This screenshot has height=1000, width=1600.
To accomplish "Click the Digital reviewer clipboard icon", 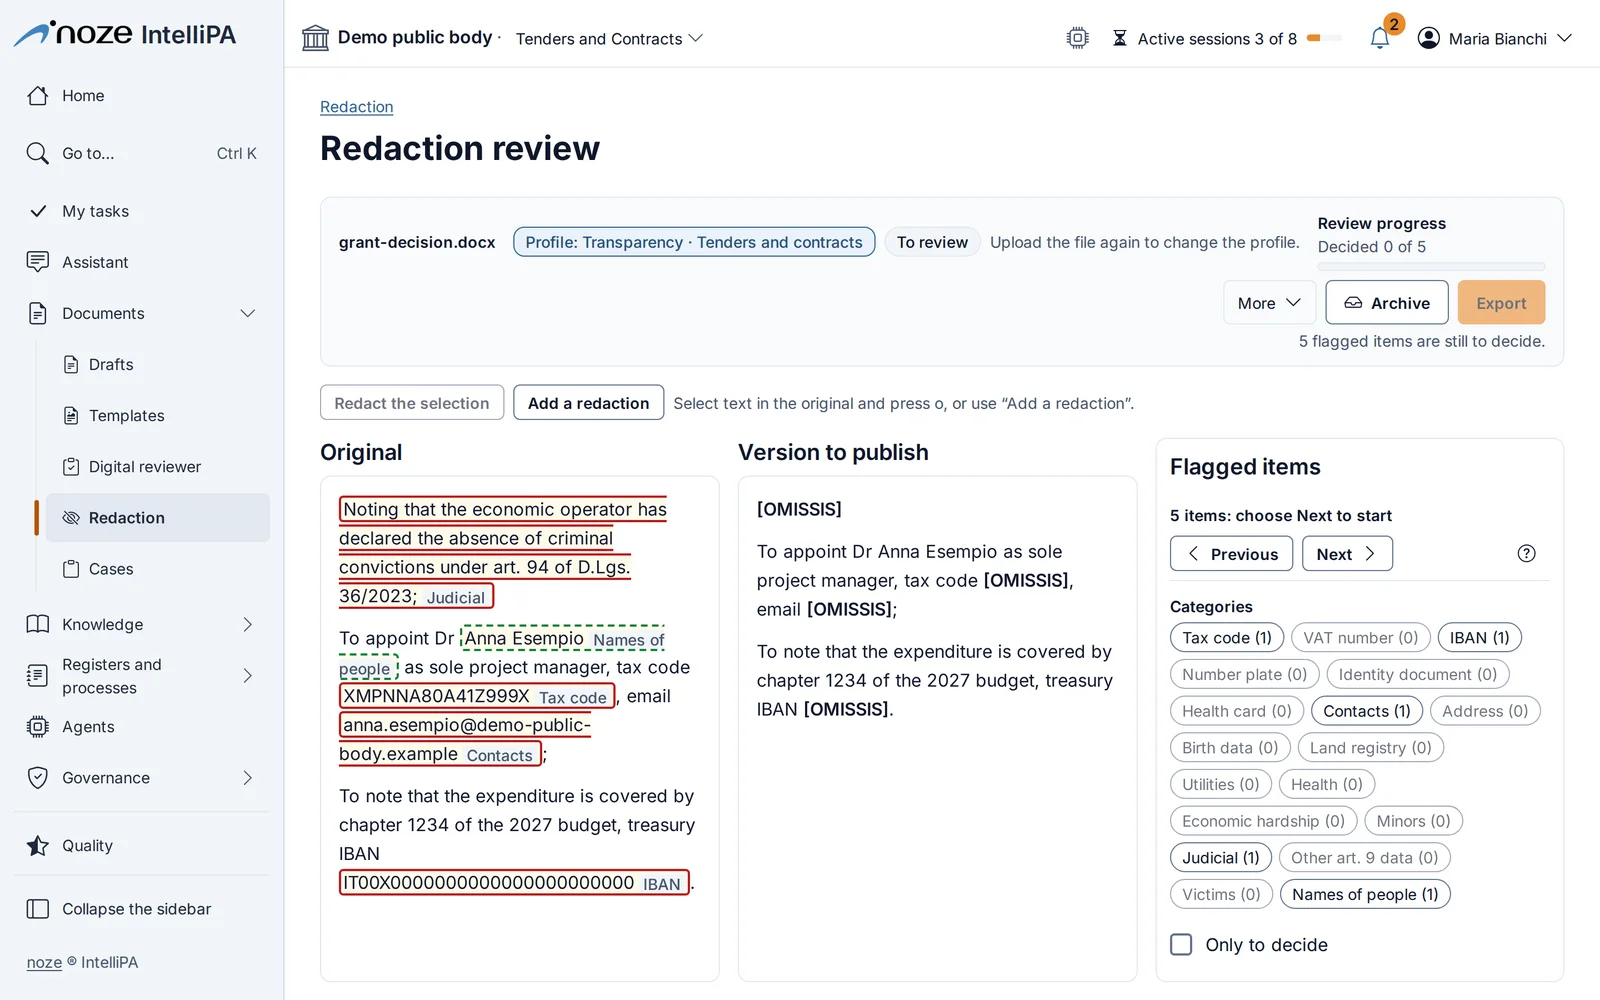I will [71, 466].
